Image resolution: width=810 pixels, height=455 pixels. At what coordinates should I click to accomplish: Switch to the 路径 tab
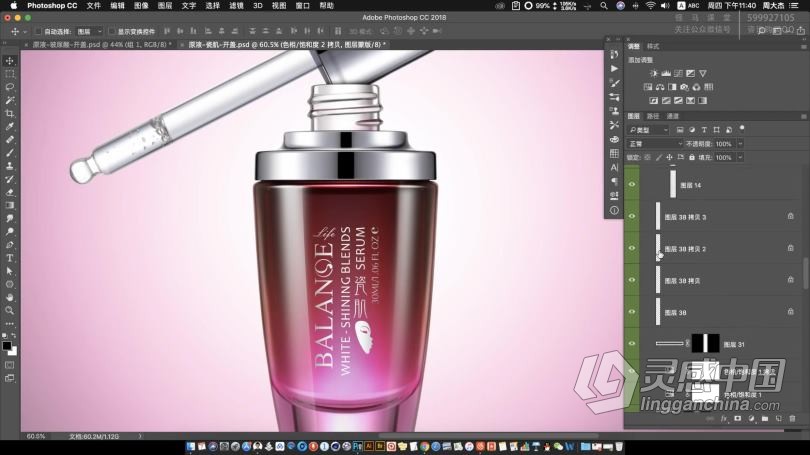tap(653, 116)
